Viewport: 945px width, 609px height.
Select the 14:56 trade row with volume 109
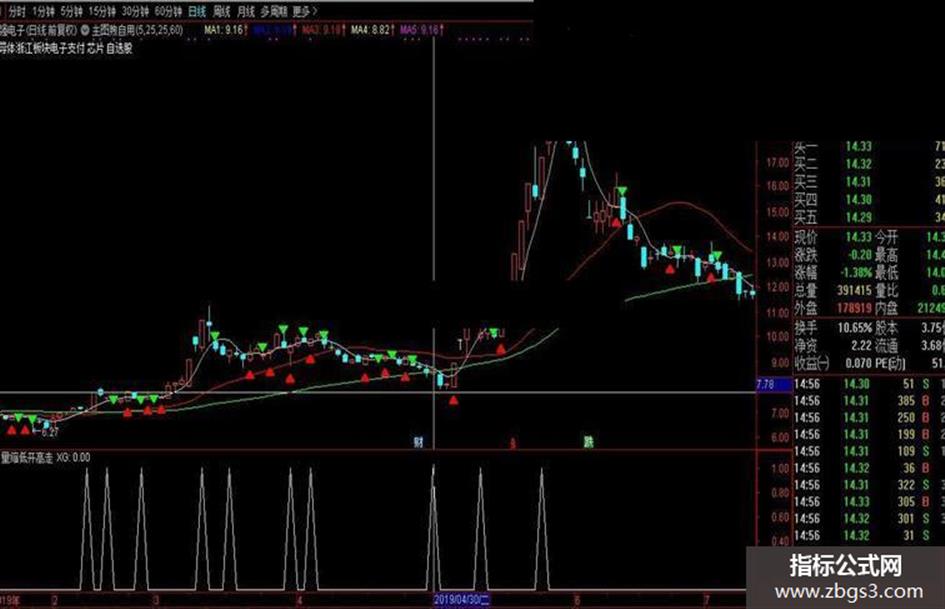pos(868,451)
